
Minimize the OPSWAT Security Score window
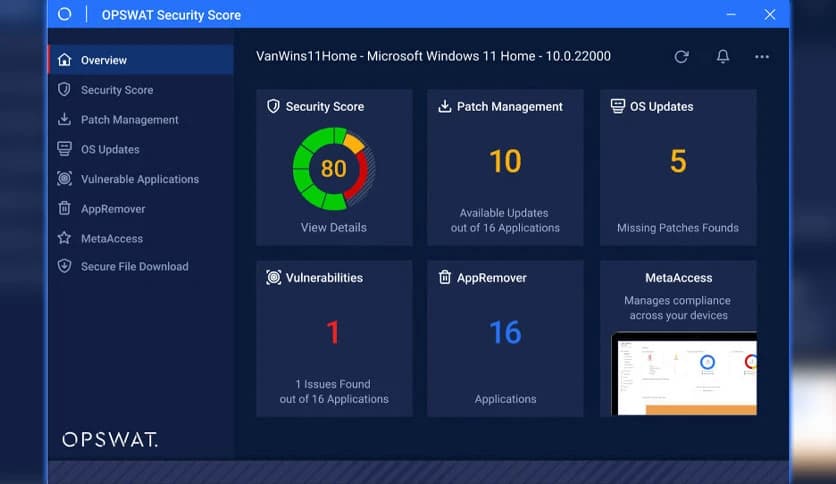tap(731, 14)
